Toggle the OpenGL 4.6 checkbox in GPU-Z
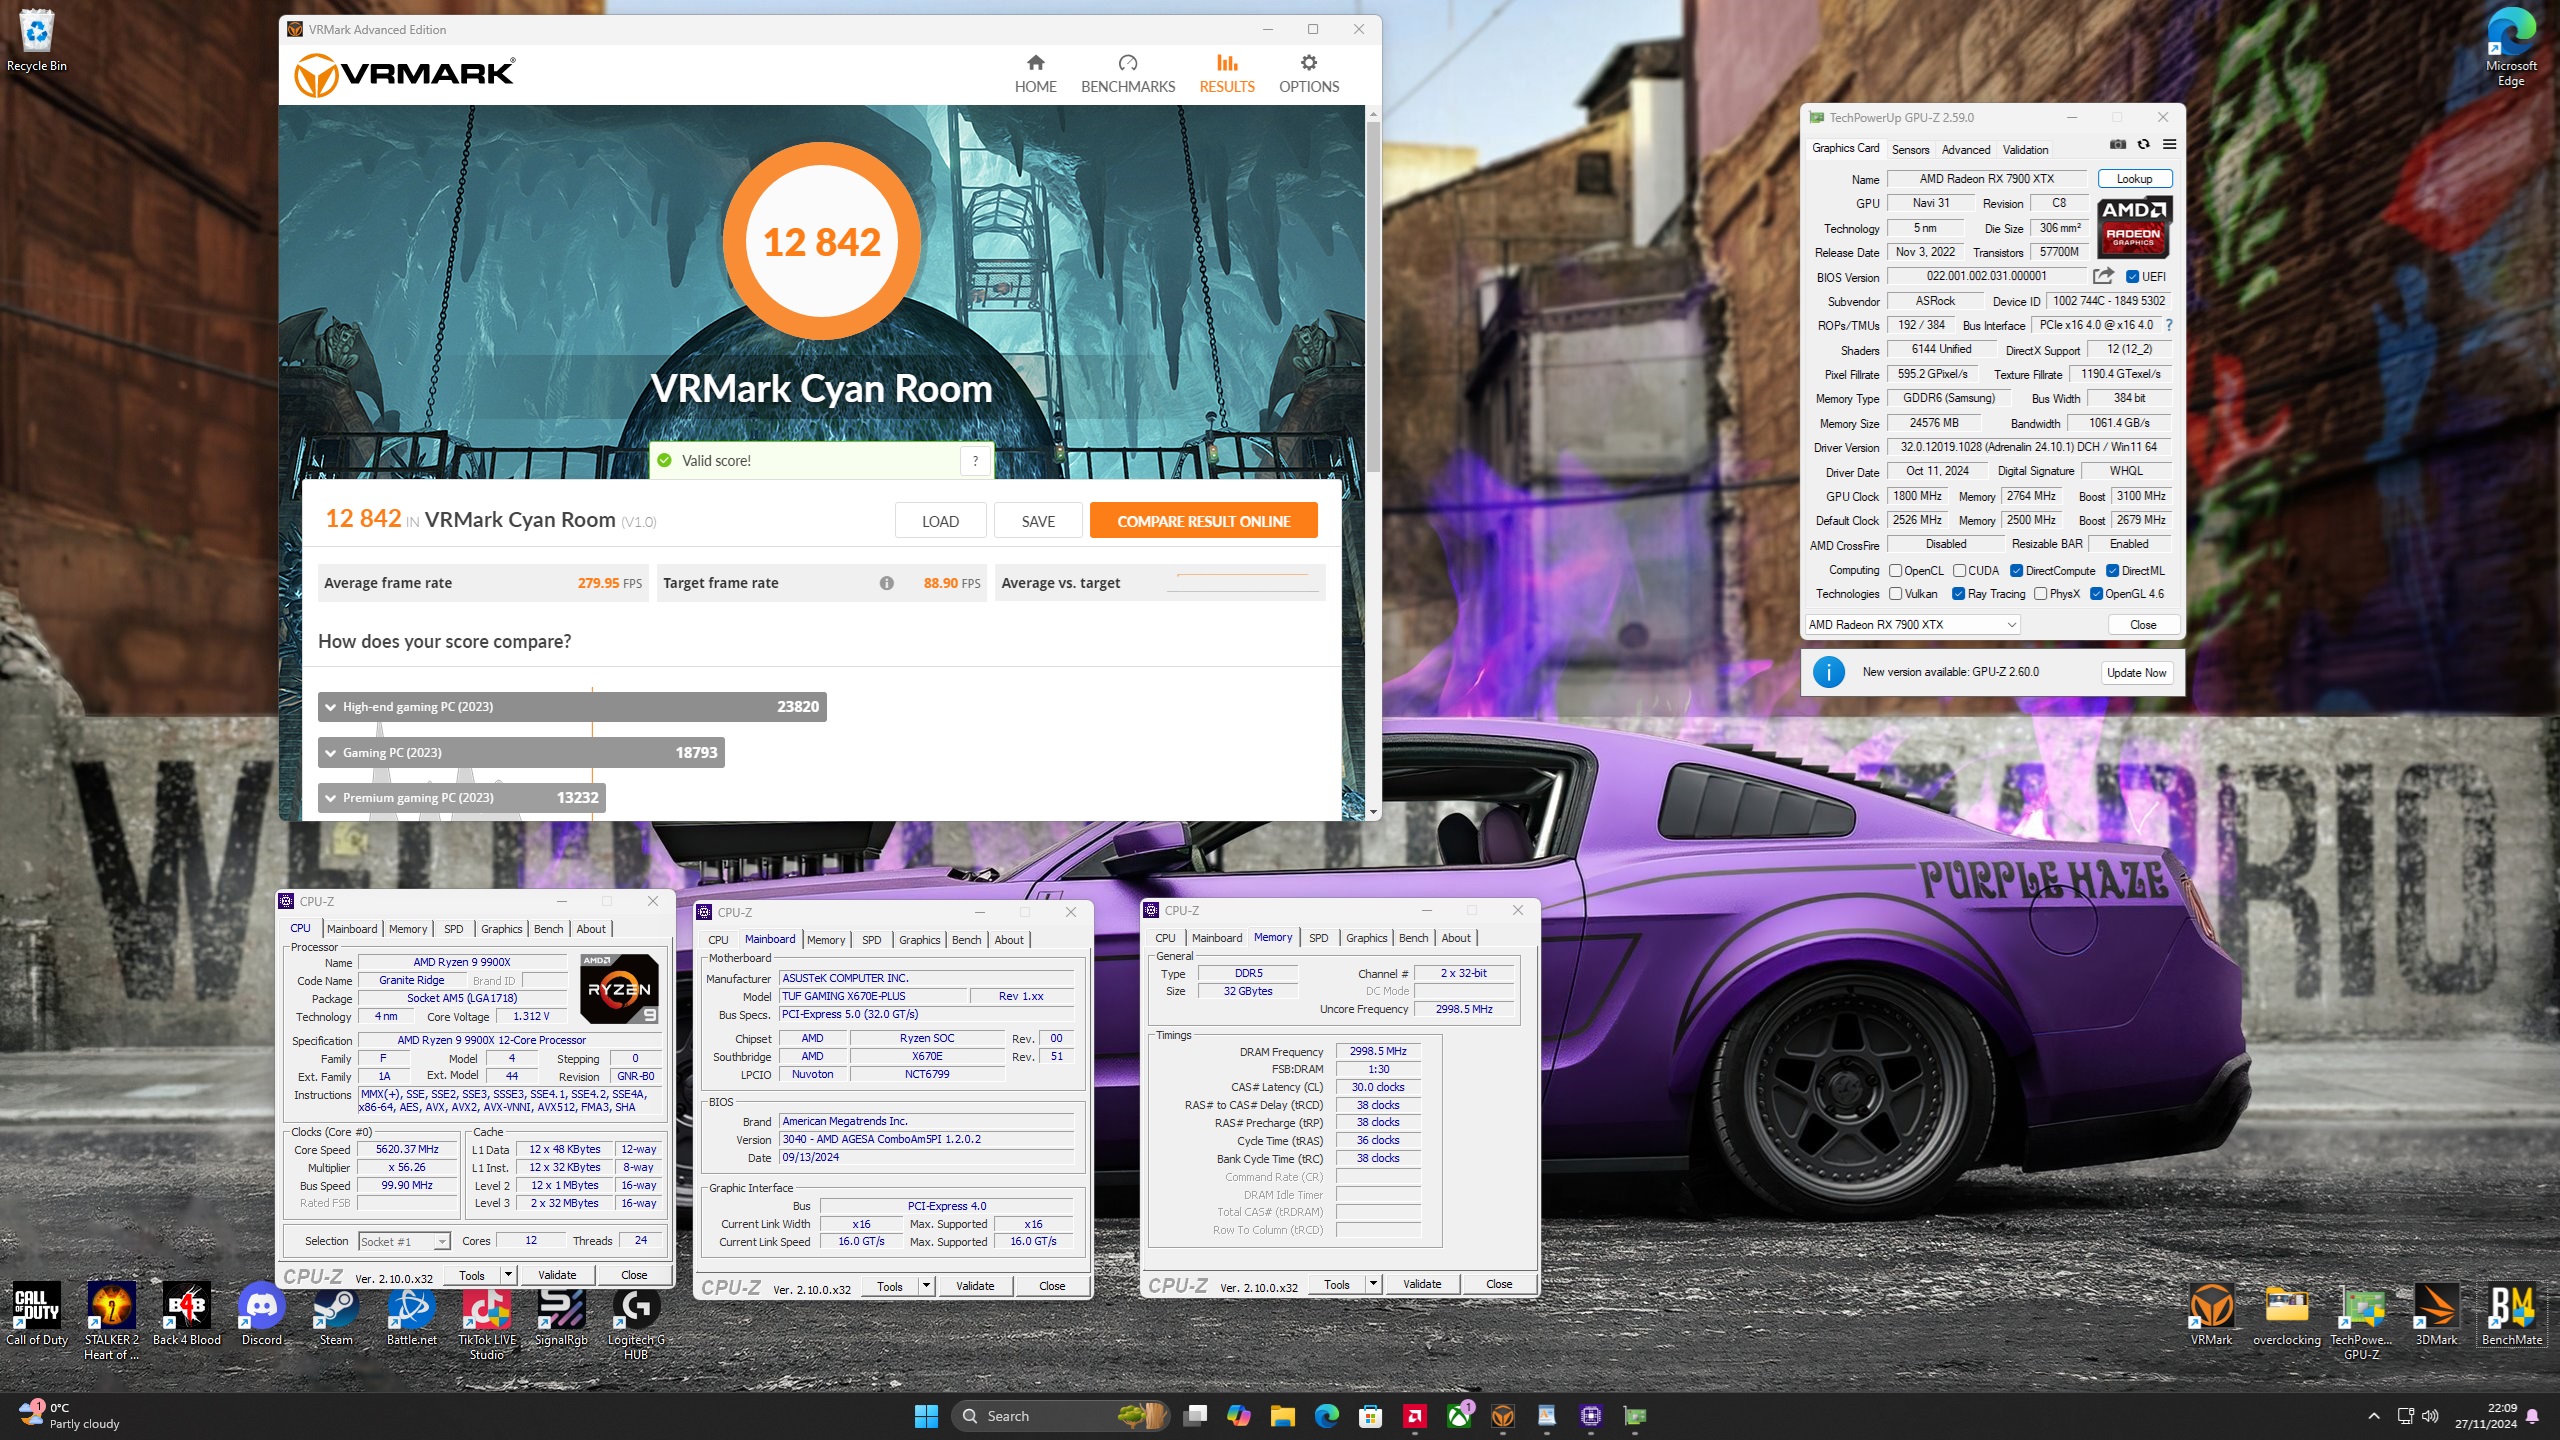 point(2096,594)
